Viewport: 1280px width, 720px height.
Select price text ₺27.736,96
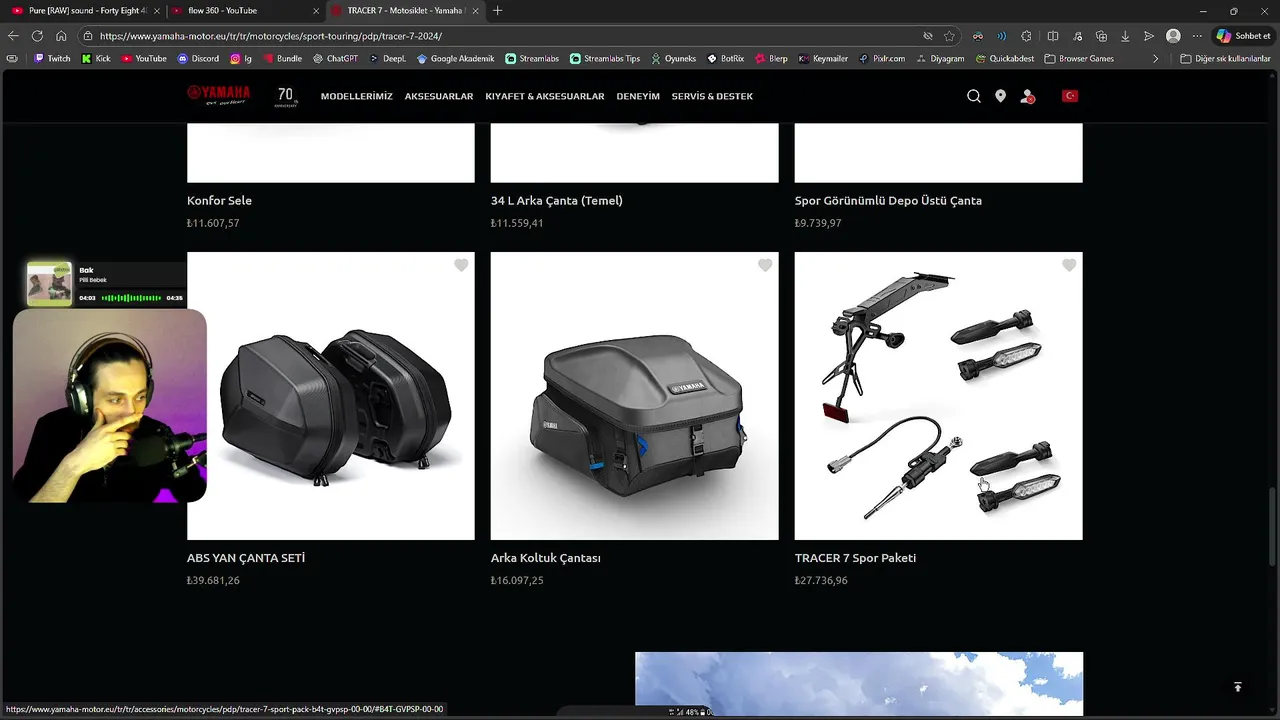pos(821,580)
